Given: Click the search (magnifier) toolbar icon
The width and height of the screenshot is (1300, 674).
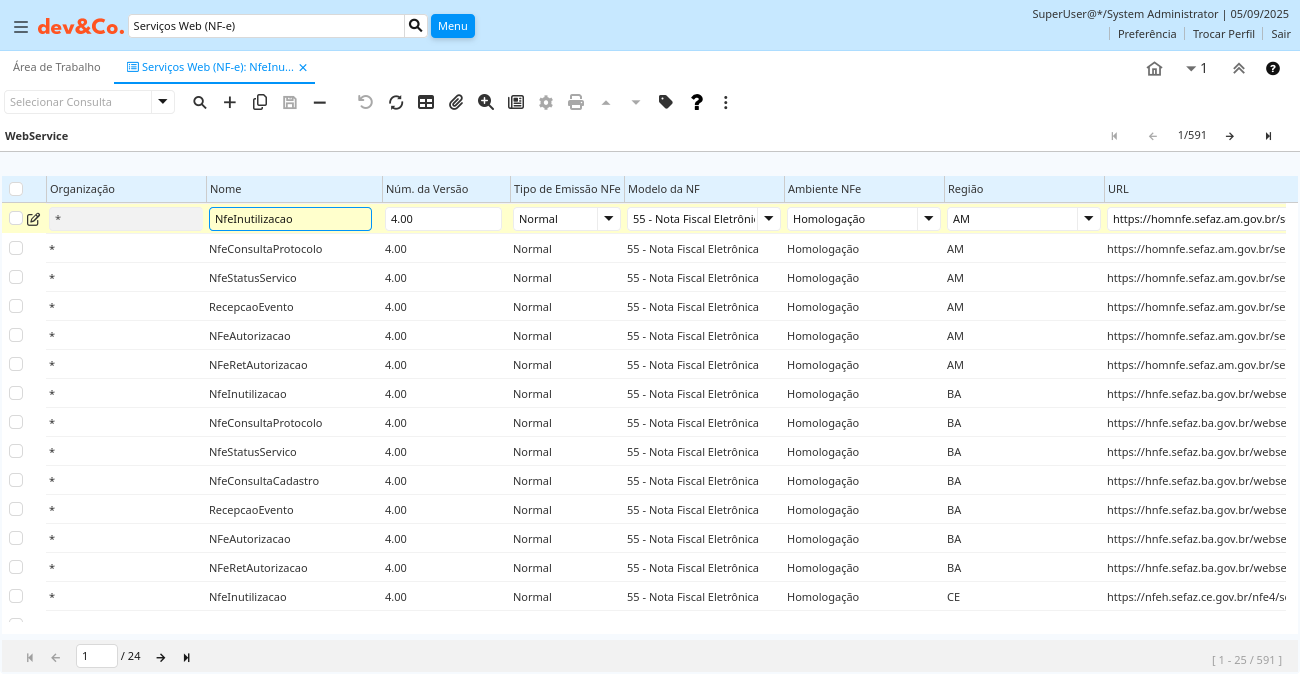Looking at the screenshot, I should coord(200,102).
